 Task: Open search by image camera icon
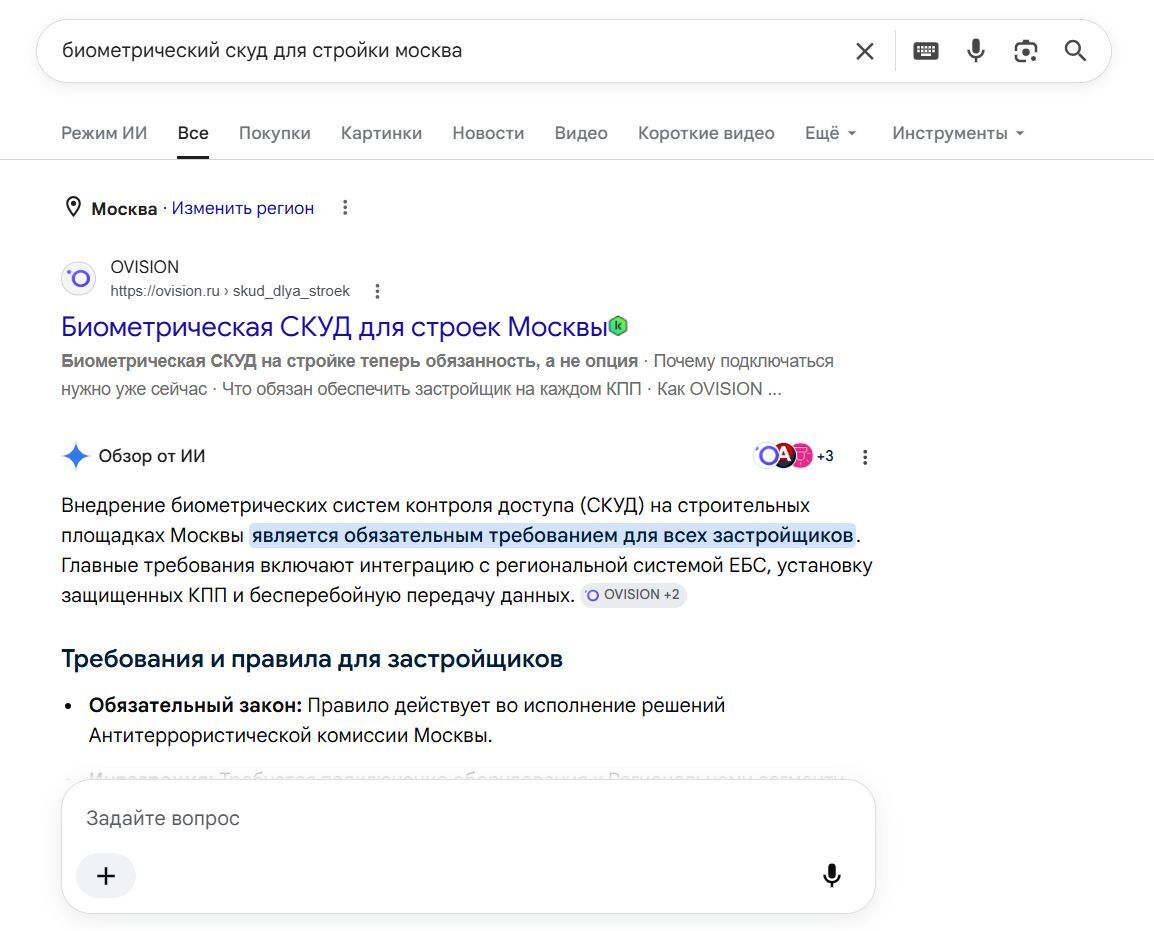(1025, 51)
